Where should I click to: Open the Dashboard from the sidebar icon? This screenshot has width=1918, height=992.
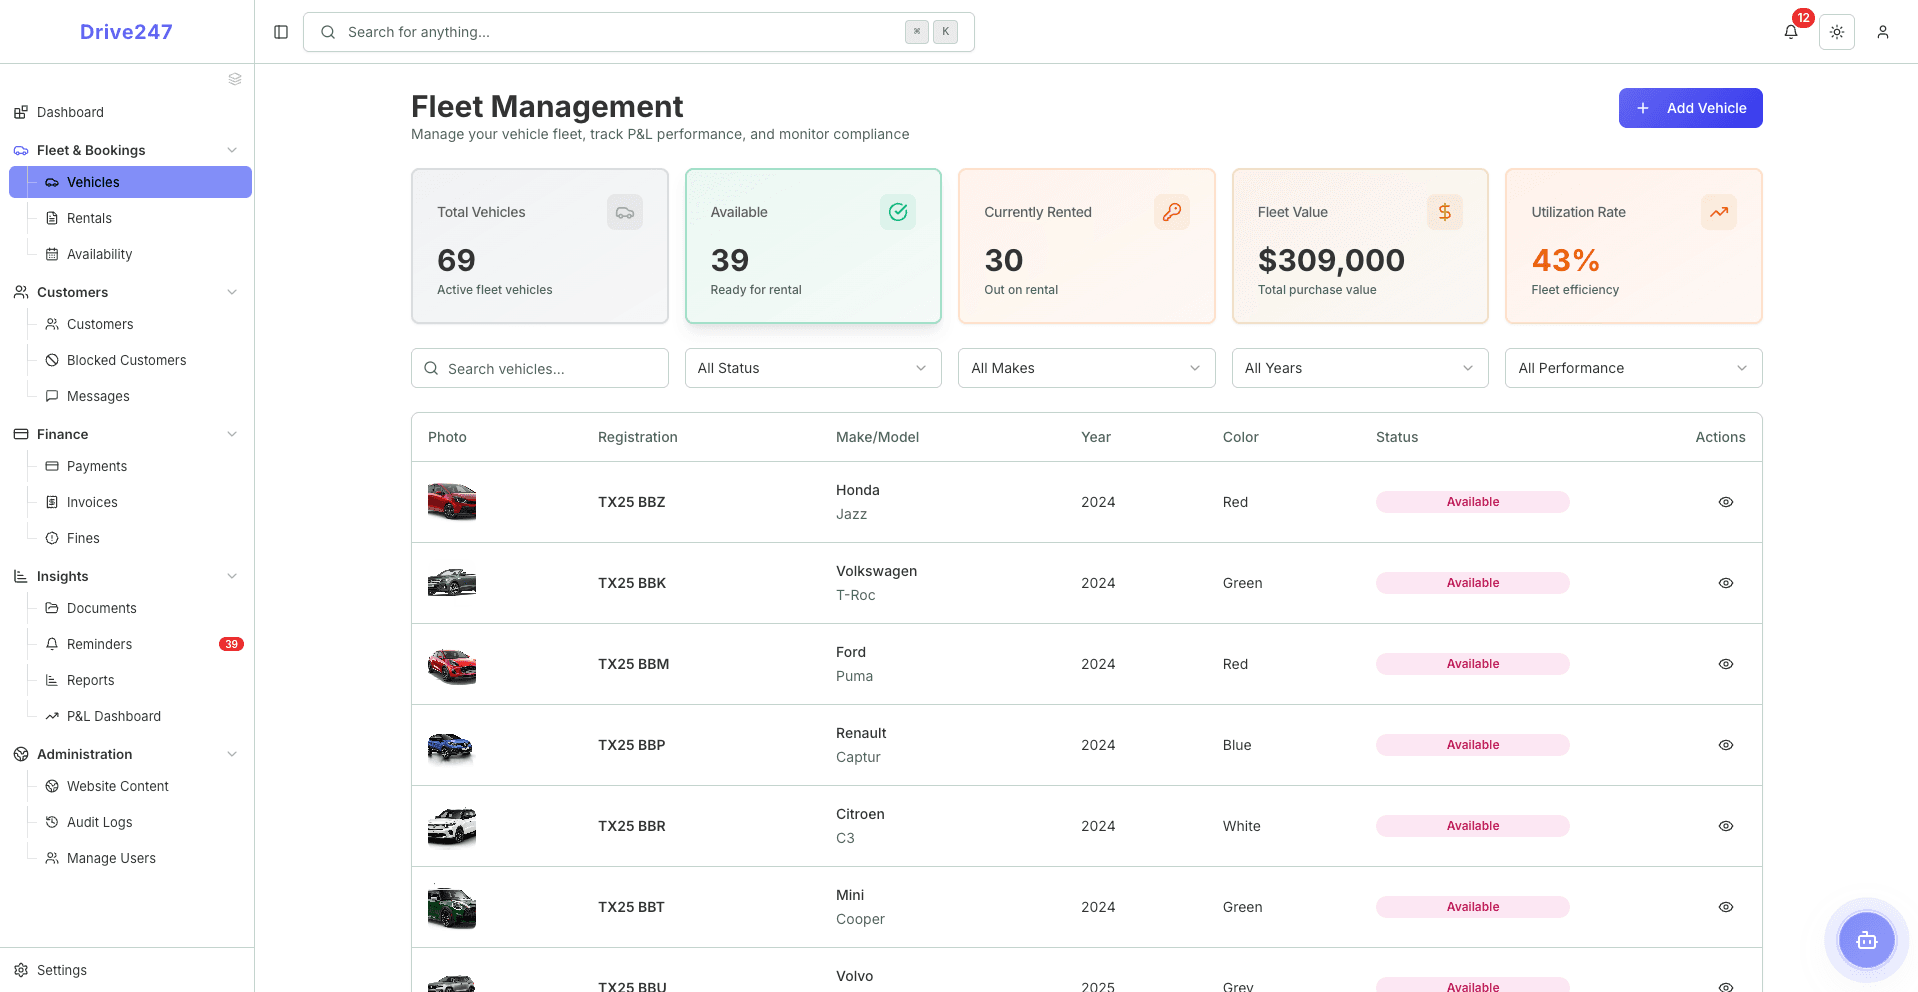coord(20,112)
